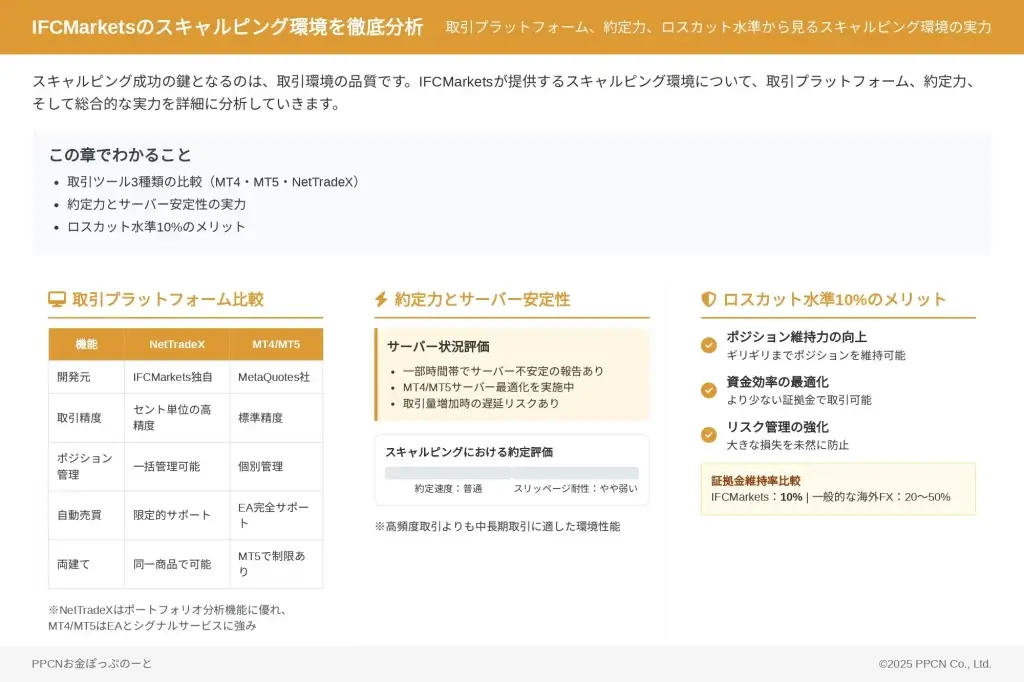
Task: Click the 約定力とサーバー安定性の実力 bullet item
Action: click(157, 204)
